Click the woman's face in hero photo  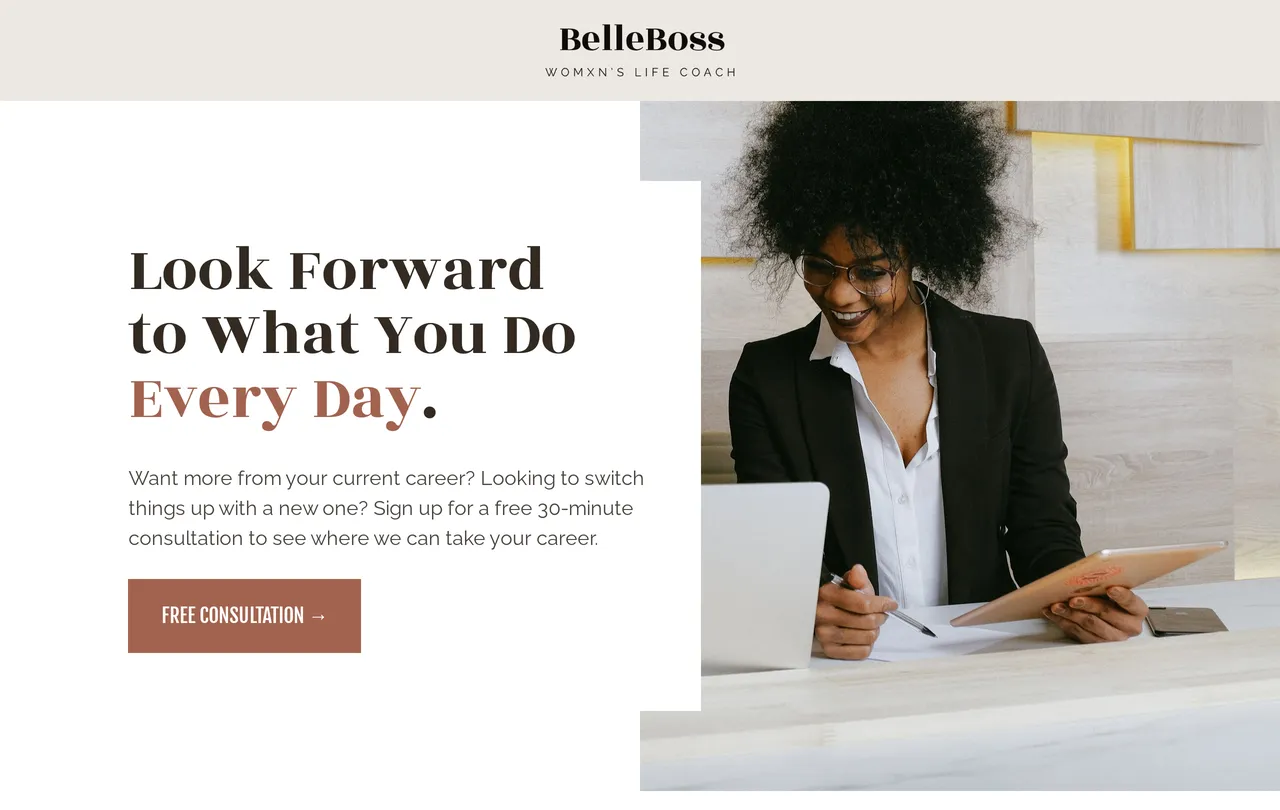(x=856, y=285)
